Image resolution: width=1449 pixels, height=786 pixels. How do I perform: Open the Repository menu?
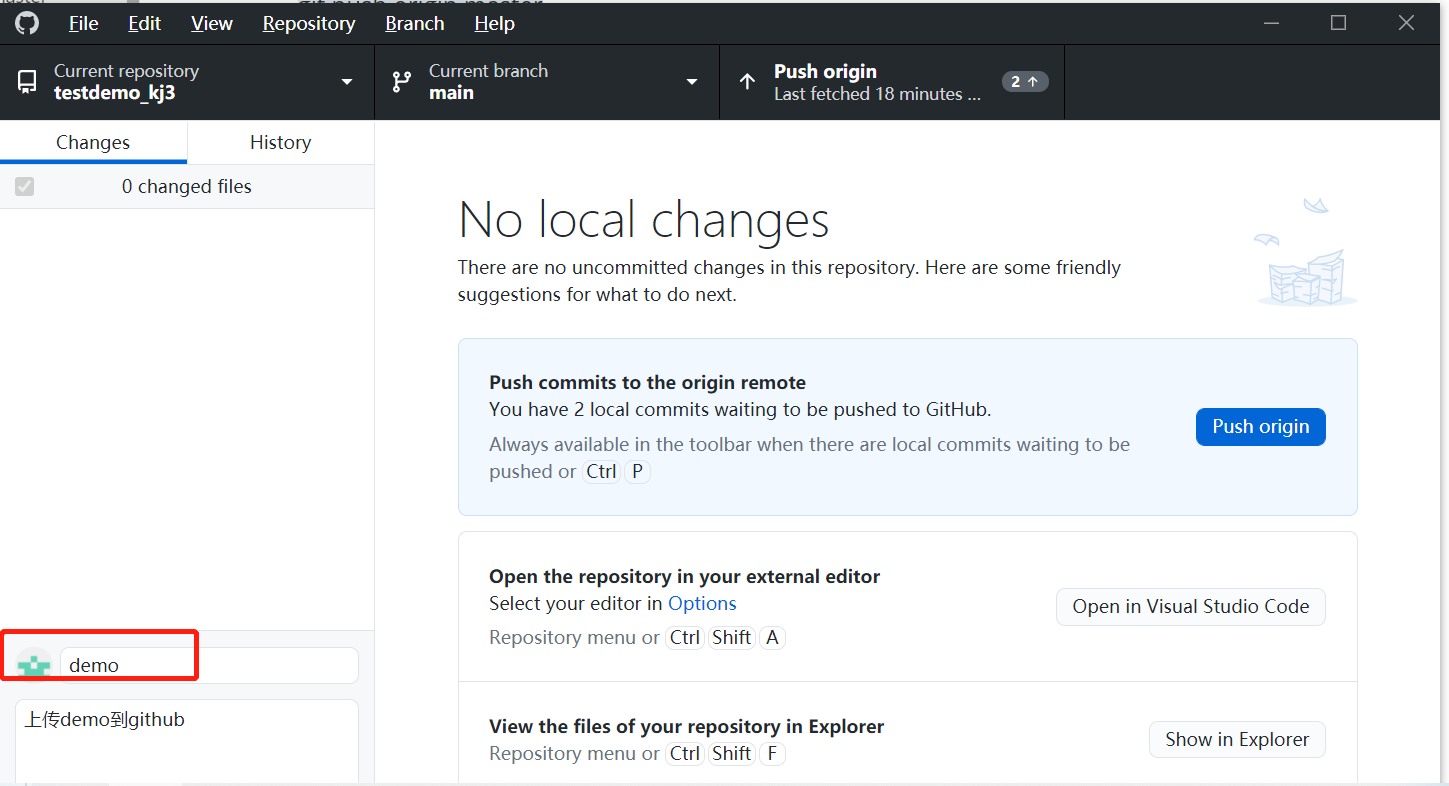coord(308,23)
